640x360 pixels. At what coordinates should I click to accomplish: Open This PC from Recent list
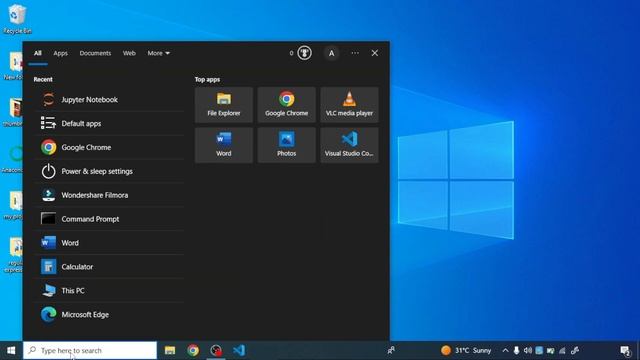[x=109, y=291]
